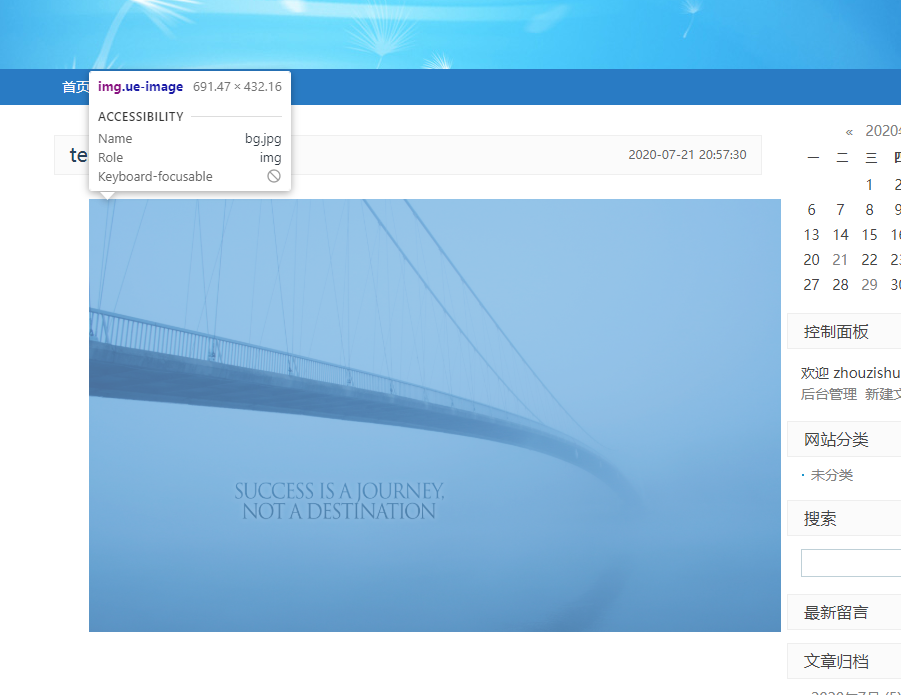Click the 控制面板 panel heading
The height and width of the screenshot is (695, 901).
pyautogui.click(x=835, y=332)
